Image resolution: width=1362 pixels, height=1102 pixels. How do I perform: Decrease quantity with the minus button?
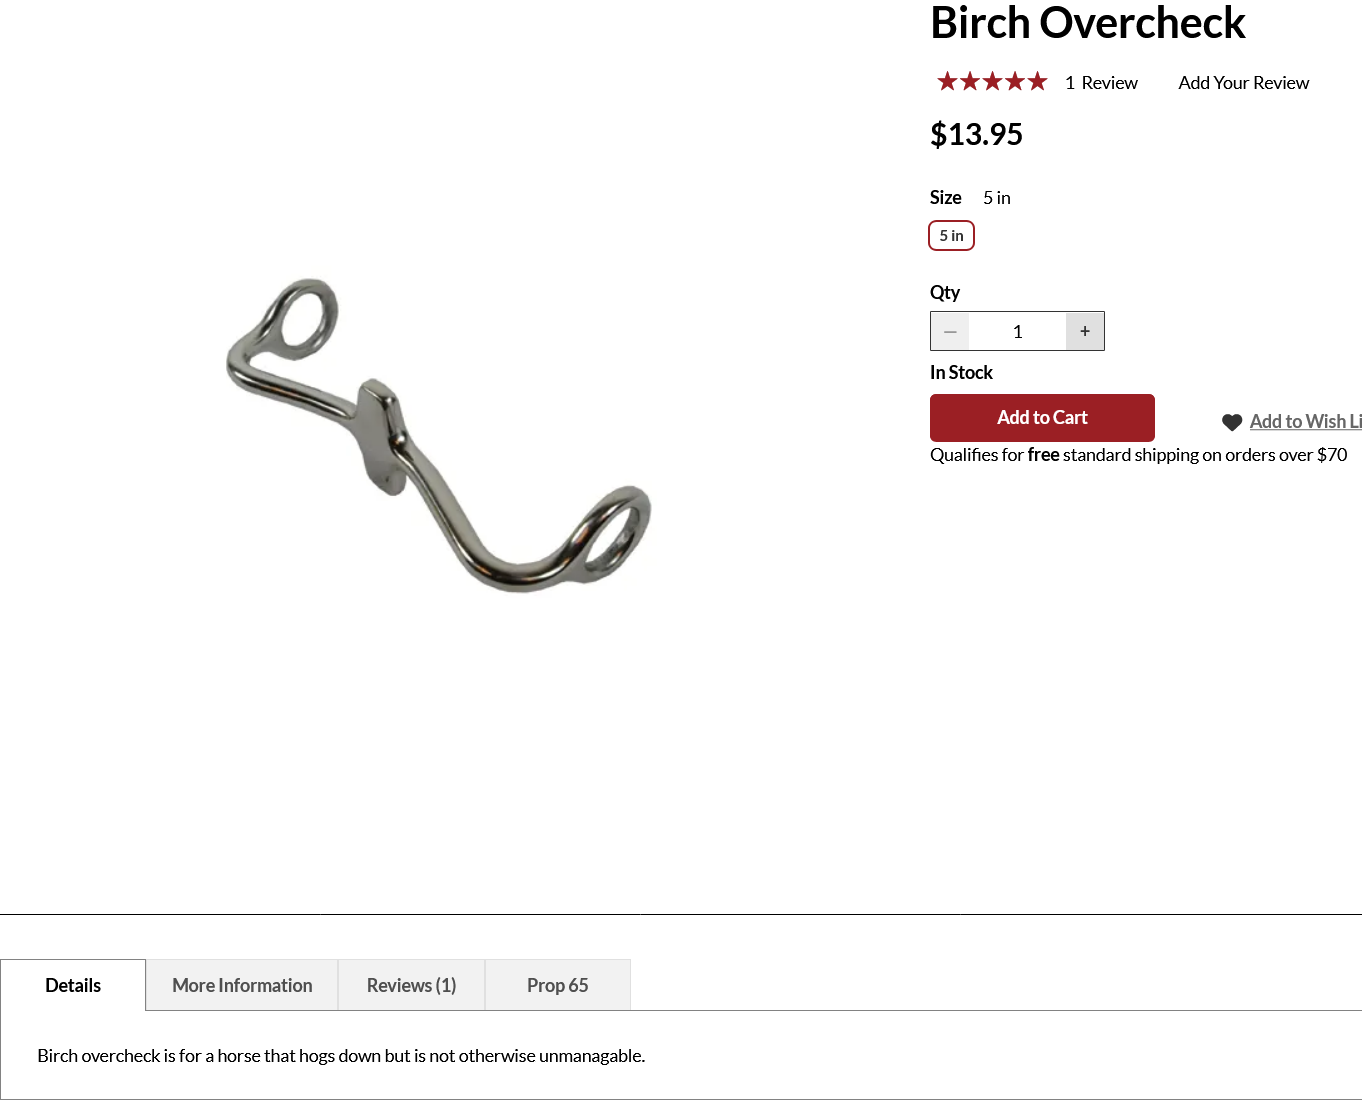(x=950, y=331)
